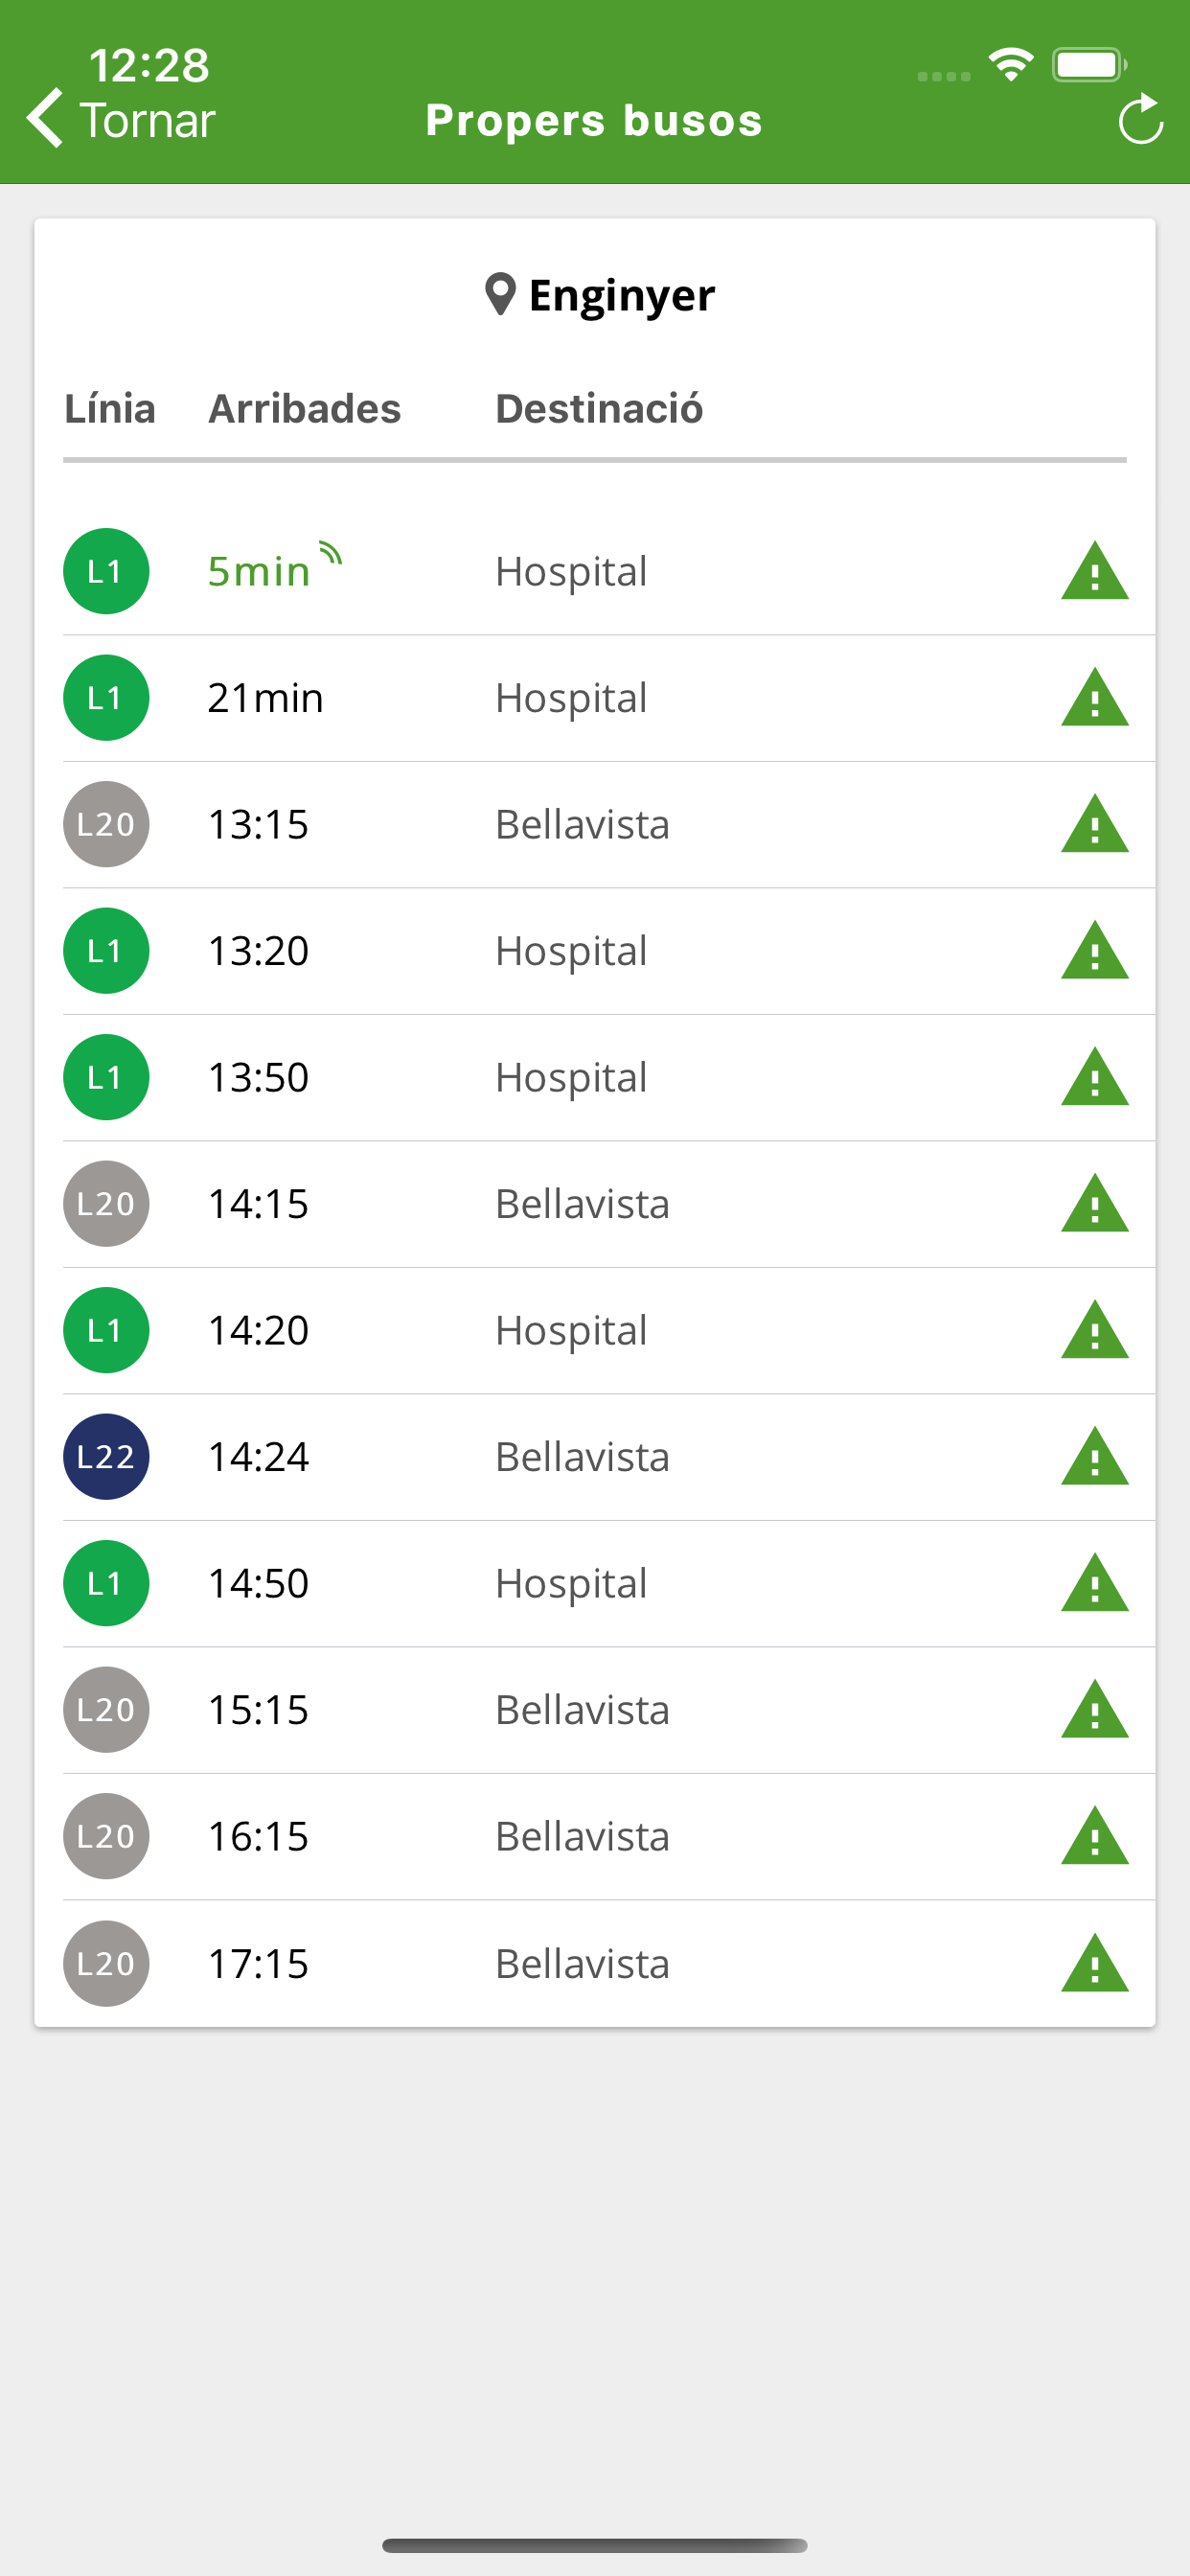
Task: Open warning icon for the 5min L1 bus
Action: tap(1094, 571)
